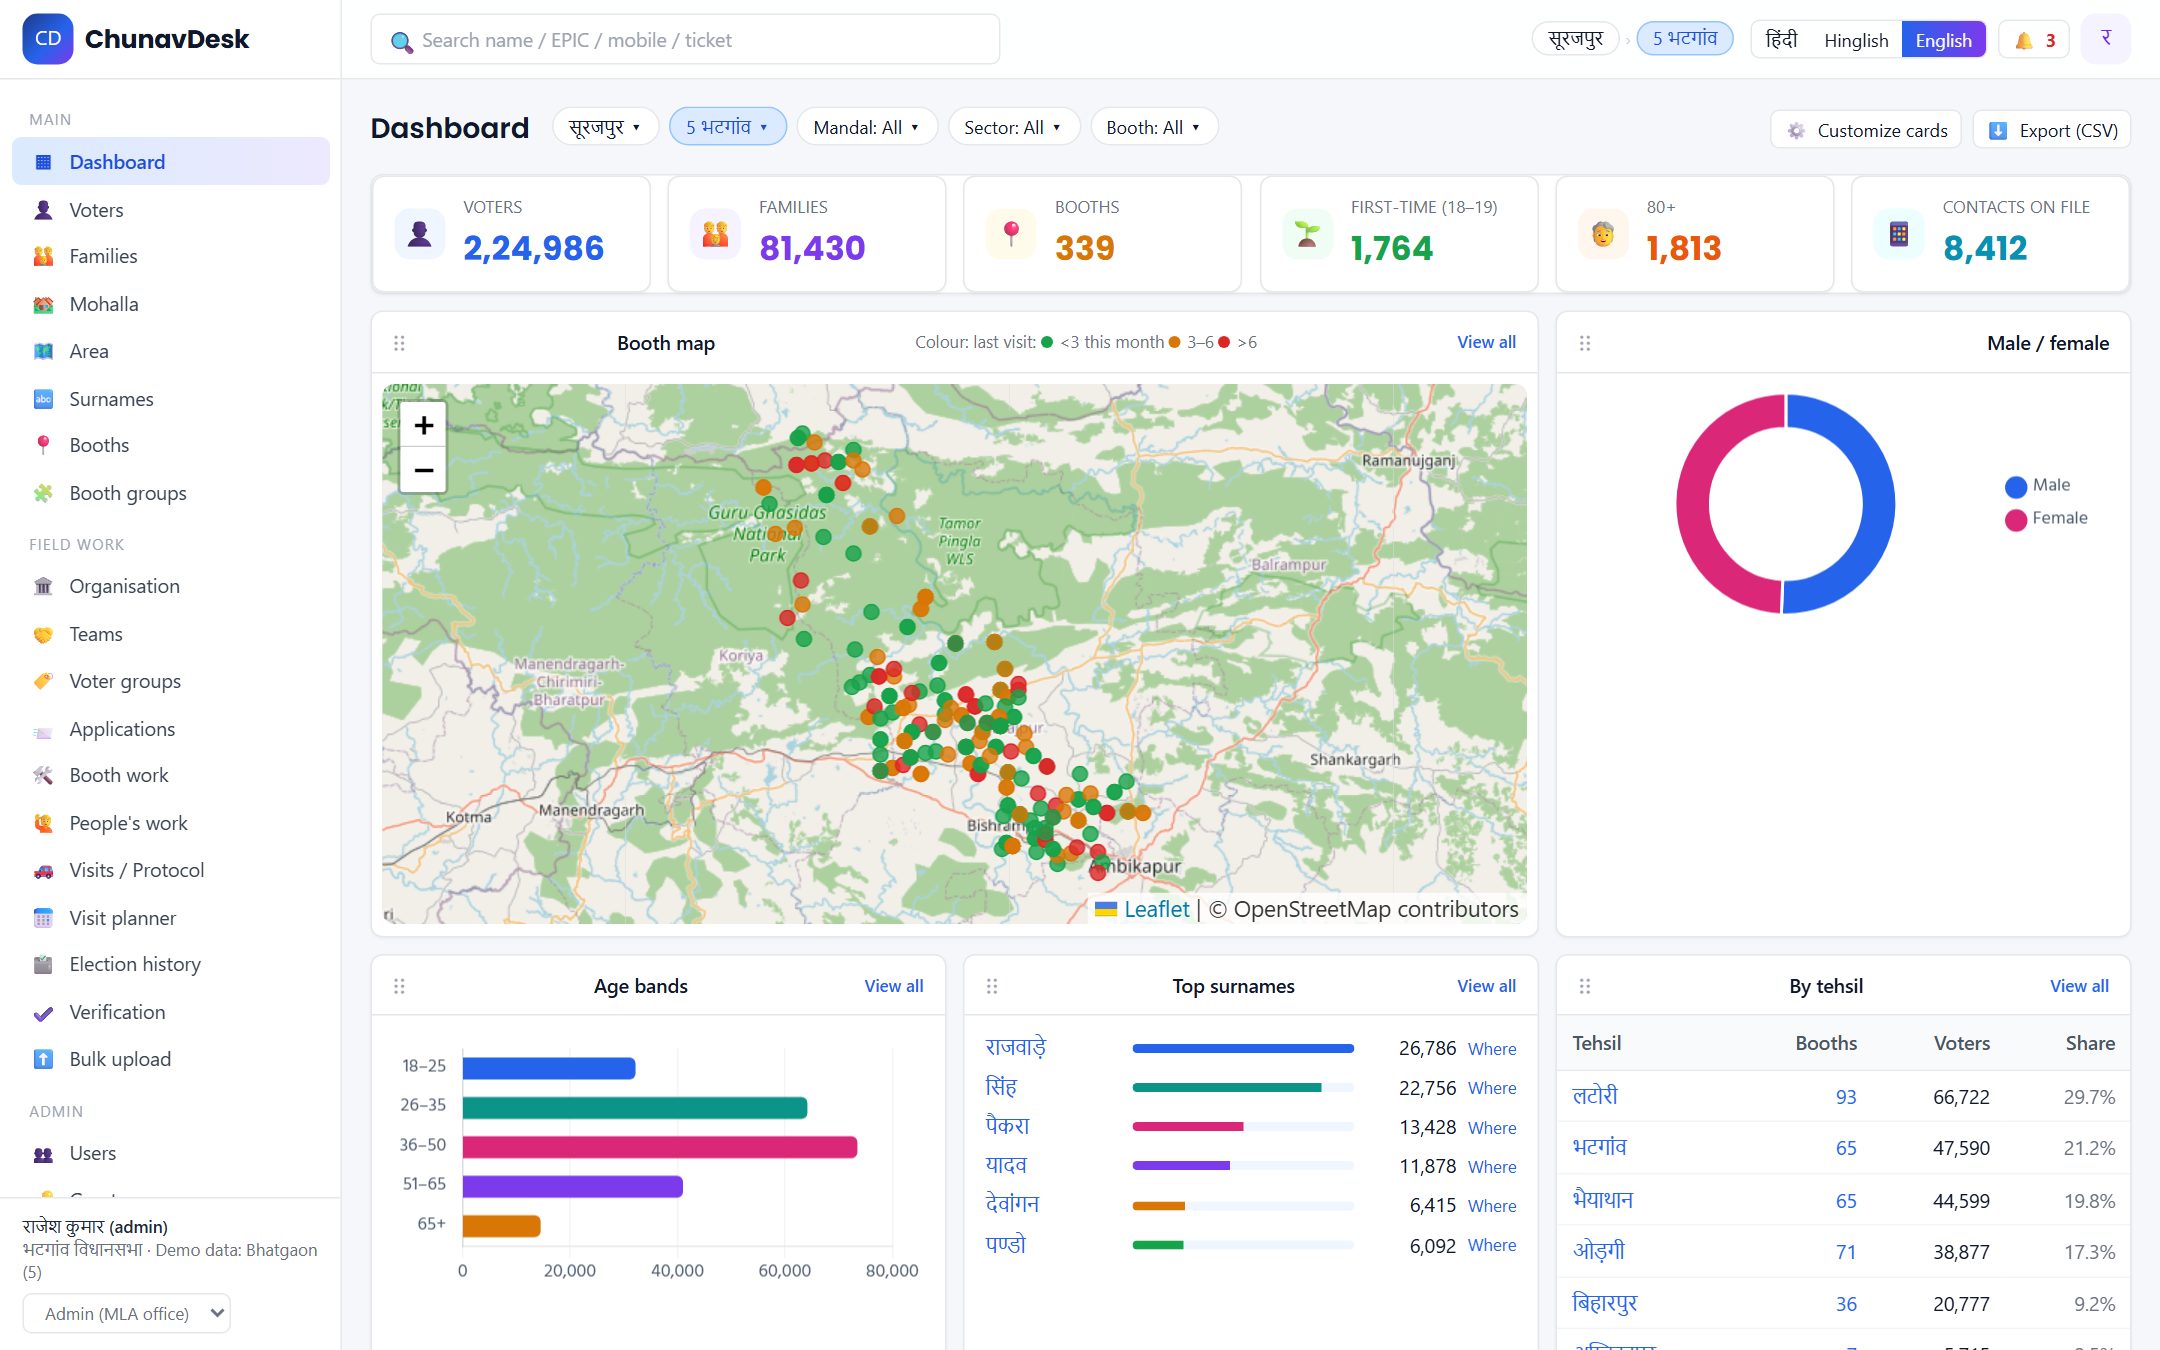Click सूरजपुर breadcrumb chip in top bar
The width and height of the screenshot is (2160, 1350).
[x=1576, y=39]
